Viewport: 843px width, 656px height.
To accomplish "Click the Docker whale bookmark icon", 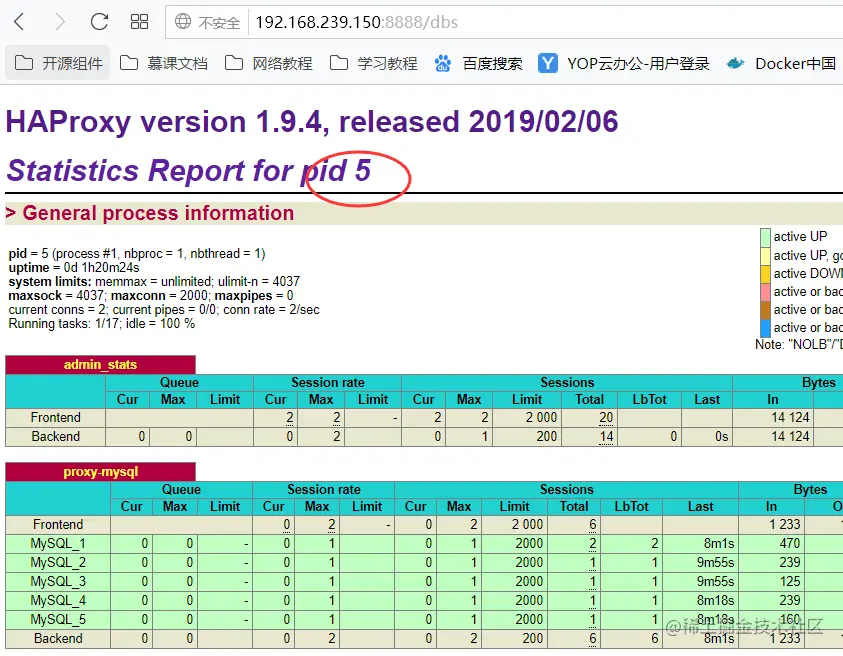I will tap(735, 63).
